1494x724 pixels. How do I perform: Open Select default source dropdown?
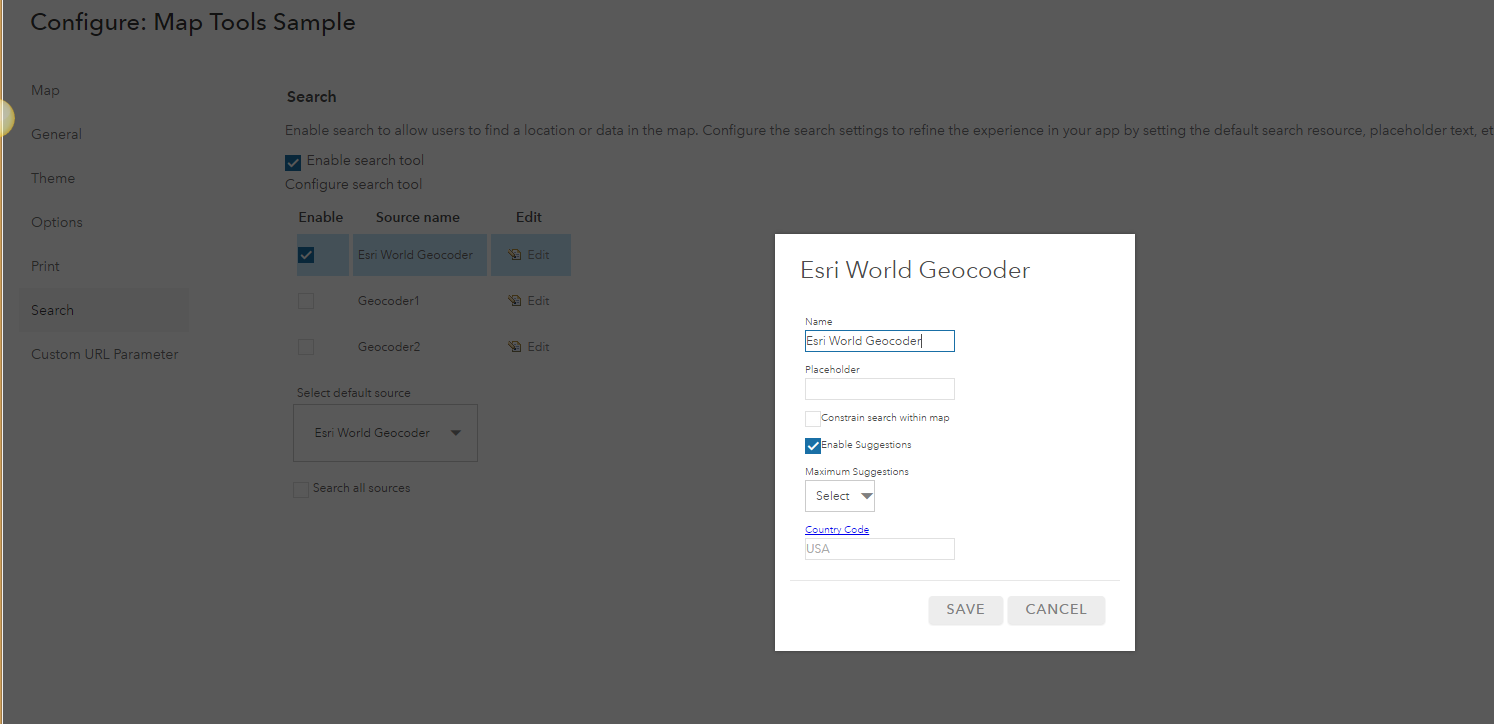point(385,433)
